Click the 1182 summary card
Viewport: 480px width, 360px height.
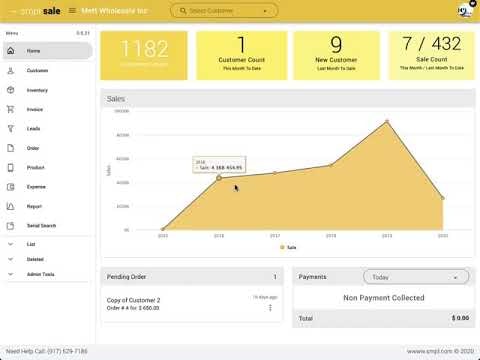click(x=144, y=55)
